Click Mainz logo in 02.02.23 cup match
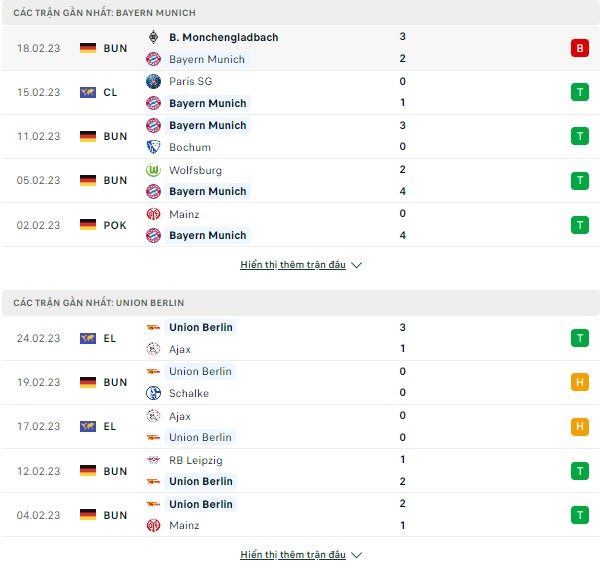The width and height of the screenshot is (600, 569). point(153,214)
